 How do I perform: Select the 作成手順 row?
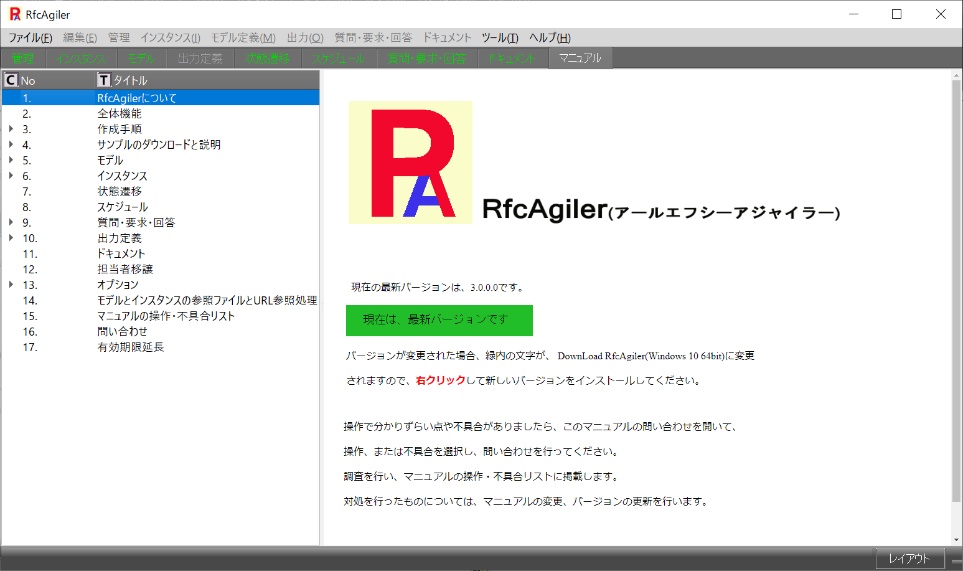click(160, 129)
